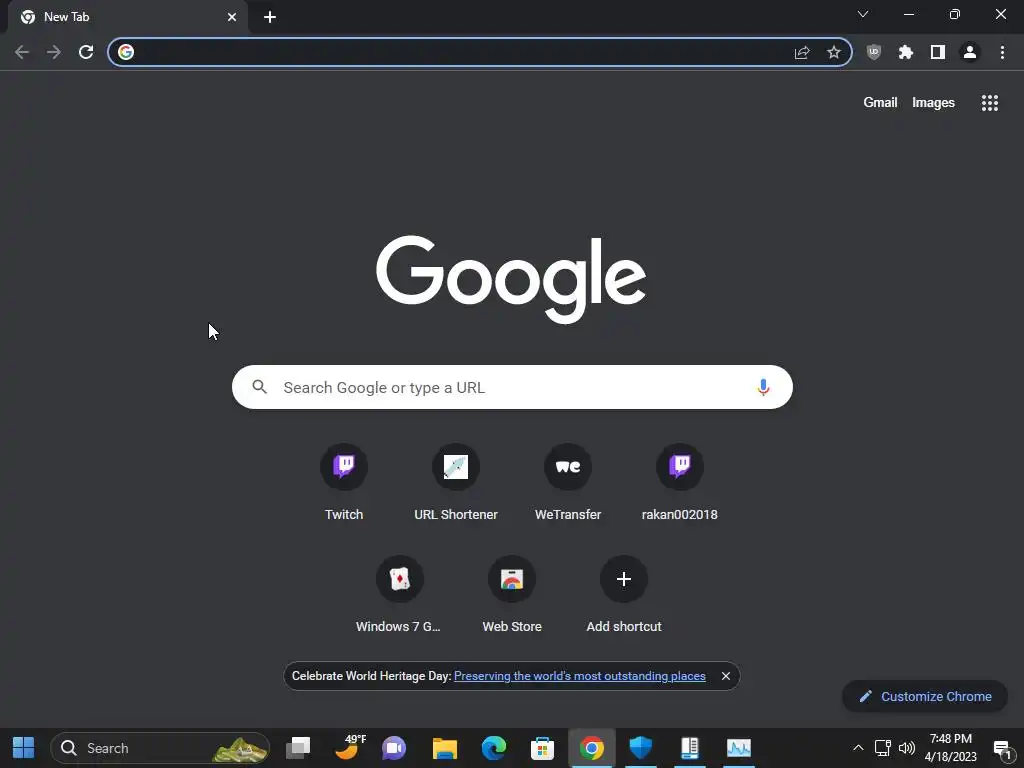Open the server-style app icon in taskbar
Screen dimensions: 1024x768
[x=690, y=748]
